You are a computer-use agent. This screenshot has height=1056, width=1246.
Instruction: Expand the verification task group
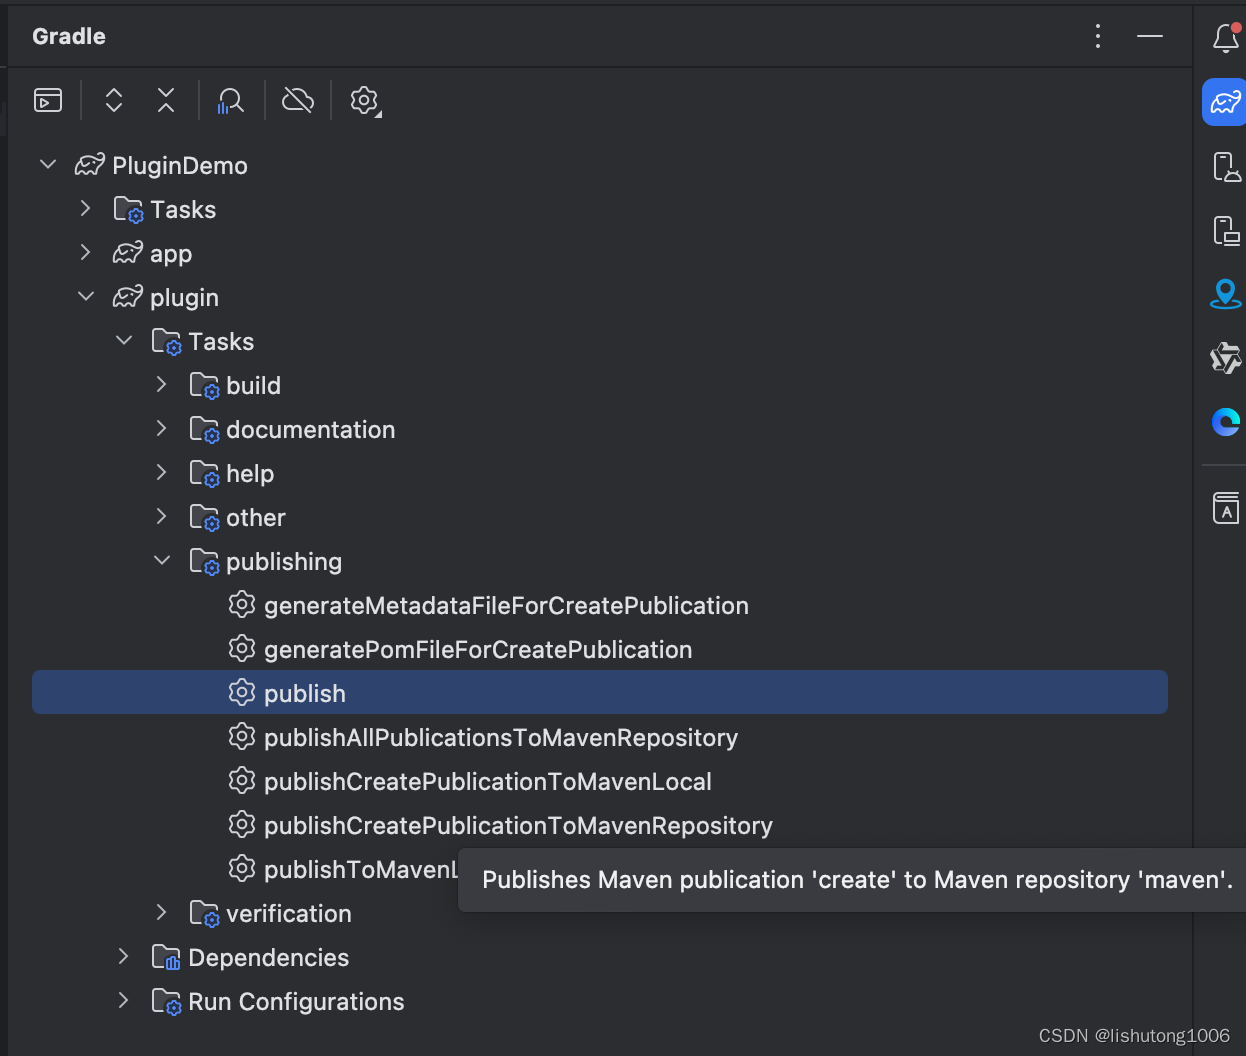pyautogui.click(x=162, y=913)
